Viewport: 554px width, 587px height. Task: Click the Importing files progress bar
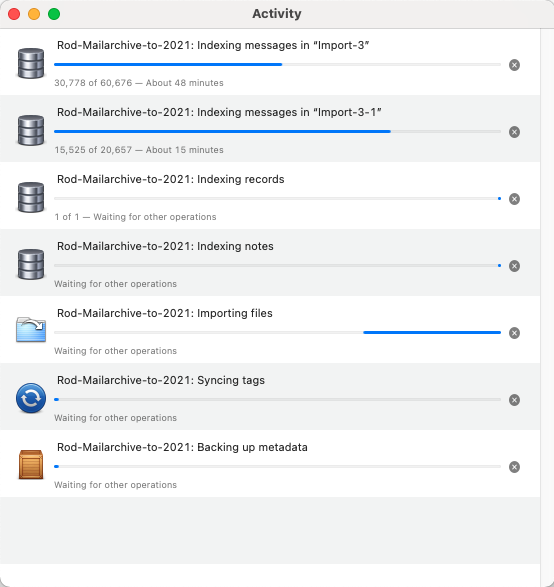[277, 332]
